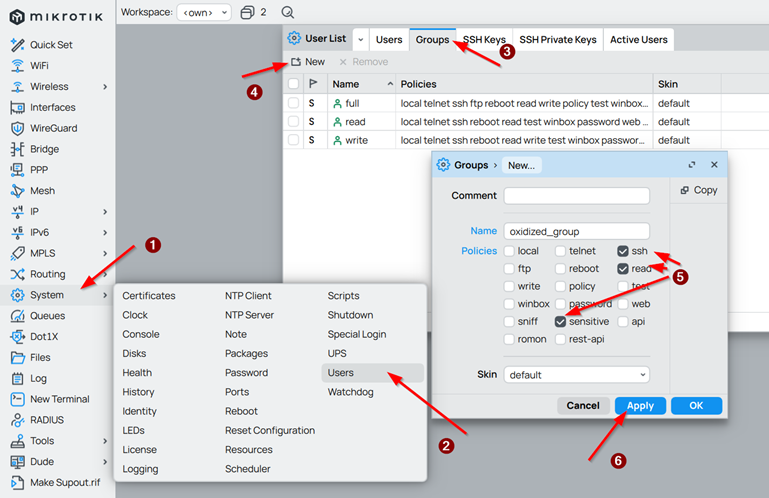The height and width of the screenshot is (498, 769).
Task: Enable the ftp policy checkbox
Action: tap(509, 269)
